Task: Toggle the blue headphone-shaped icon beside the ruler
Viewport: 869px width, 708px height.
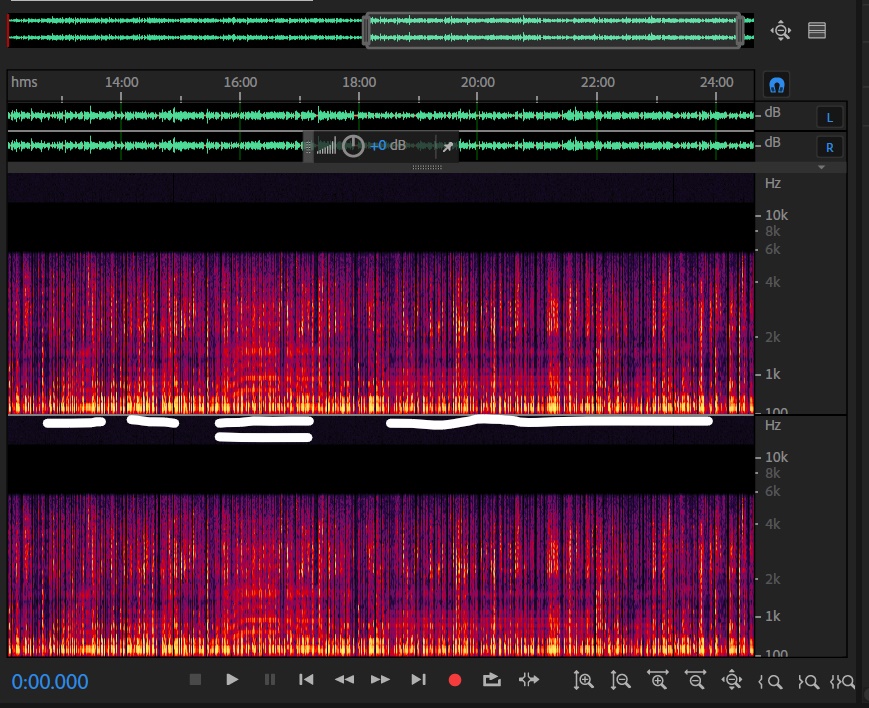Action: pos(776,85)
